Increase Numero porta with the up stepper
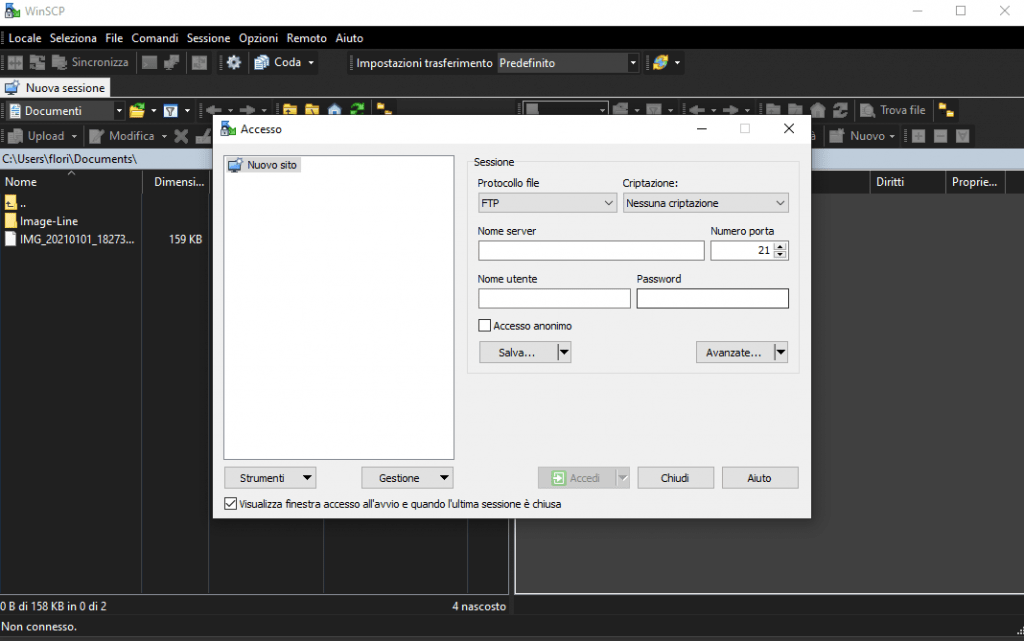Screen dimensions: 1024x641 pyautogui.click(x=780, y=245)
